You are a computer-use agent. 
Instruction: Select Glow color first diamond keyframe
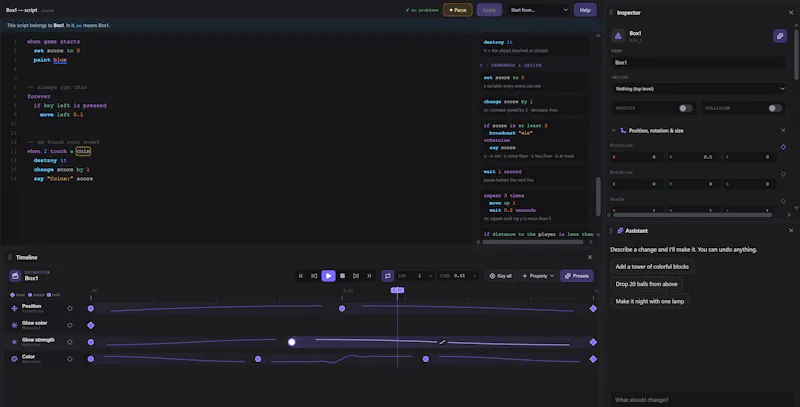[x=91, y=325]
